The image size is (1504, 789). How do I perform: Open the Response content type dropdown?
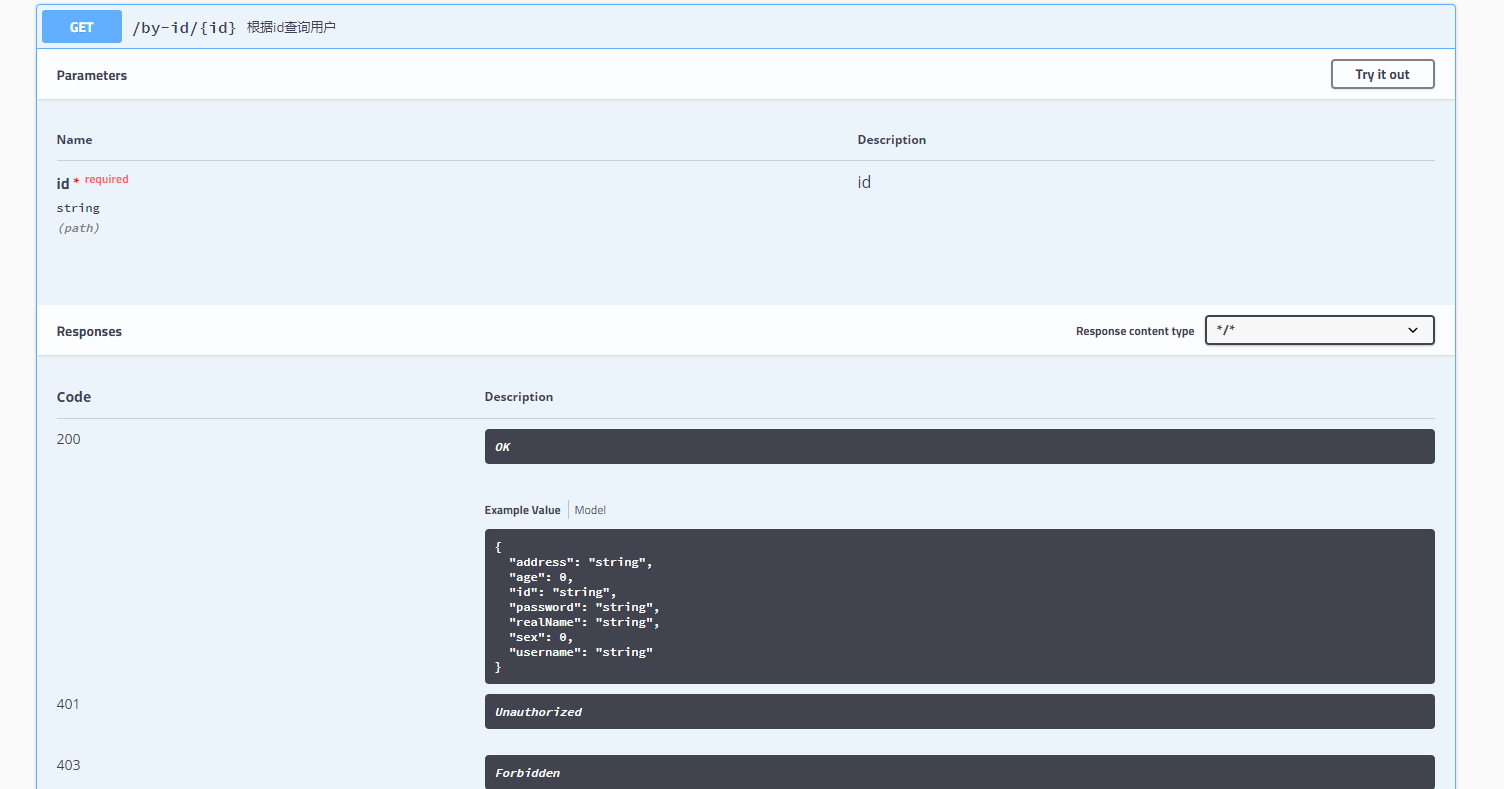[x=1319, y=330]
